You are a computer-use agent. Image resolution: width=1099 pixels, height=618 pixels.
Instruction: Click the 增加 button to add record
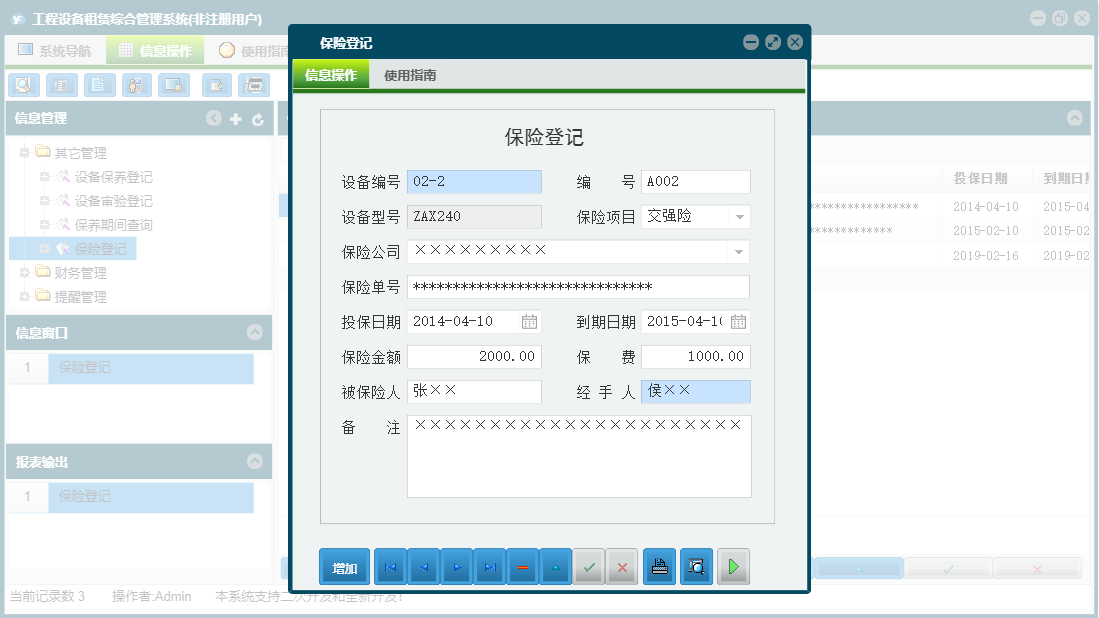coord(344,566)
